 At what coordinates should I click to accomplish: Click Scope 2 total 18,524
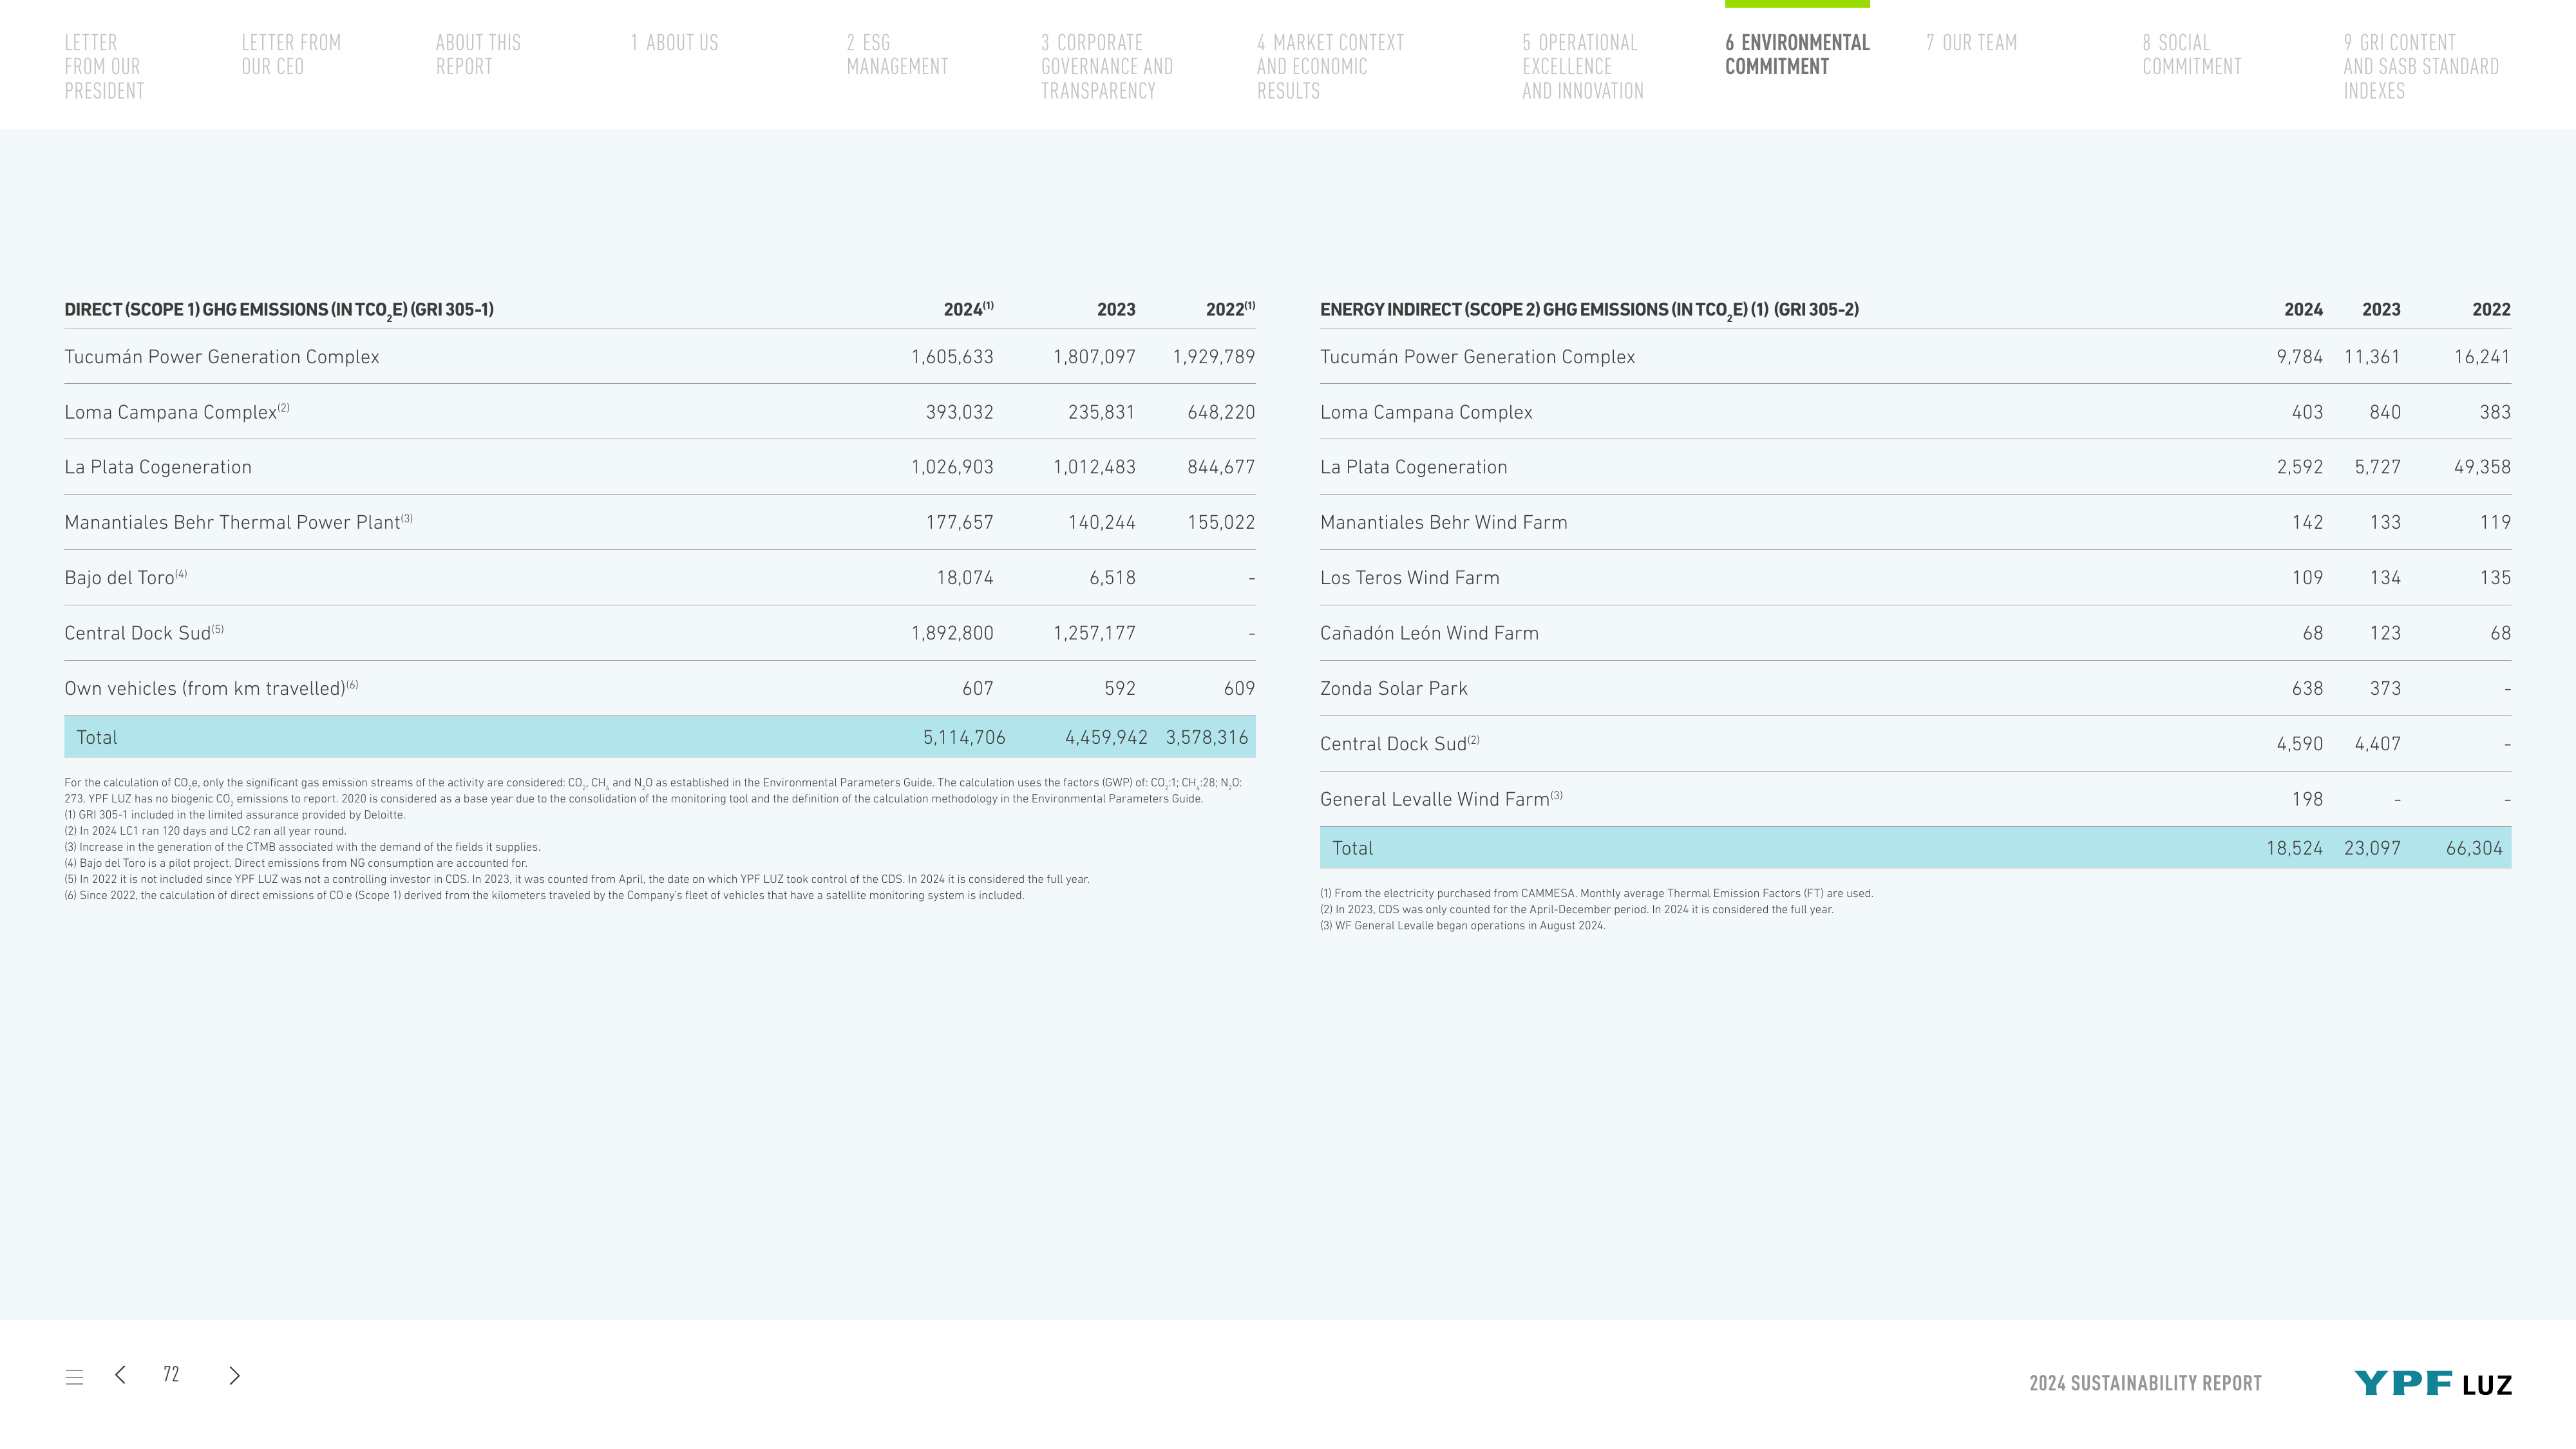(x=2294, y=848)
